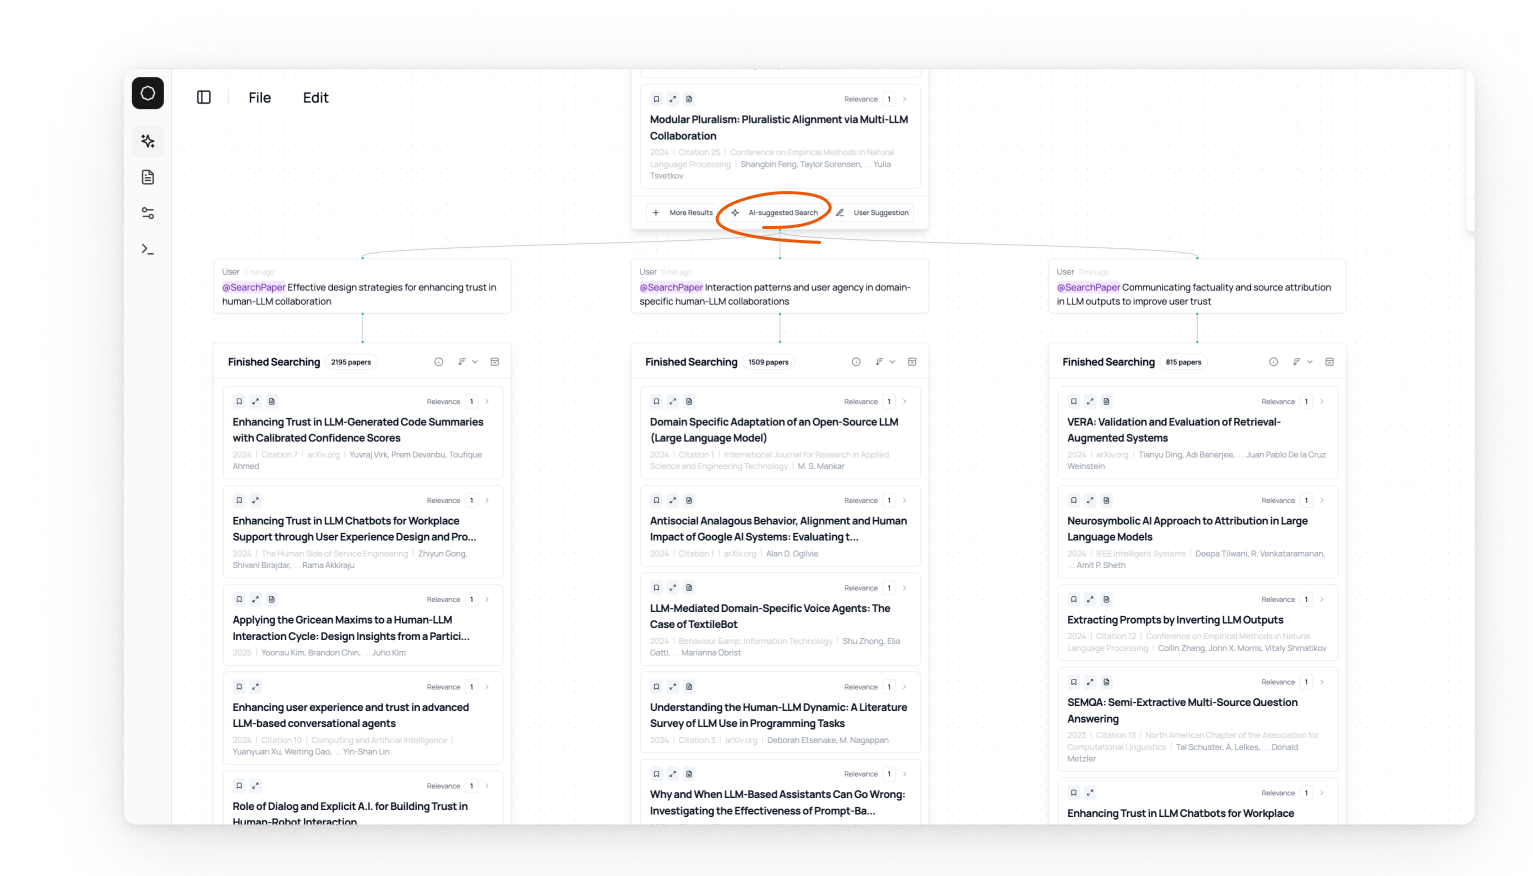Open the sort order chevron in 2195 papers panel
This screenshot has width=1533, height=876.
point(475,361)
